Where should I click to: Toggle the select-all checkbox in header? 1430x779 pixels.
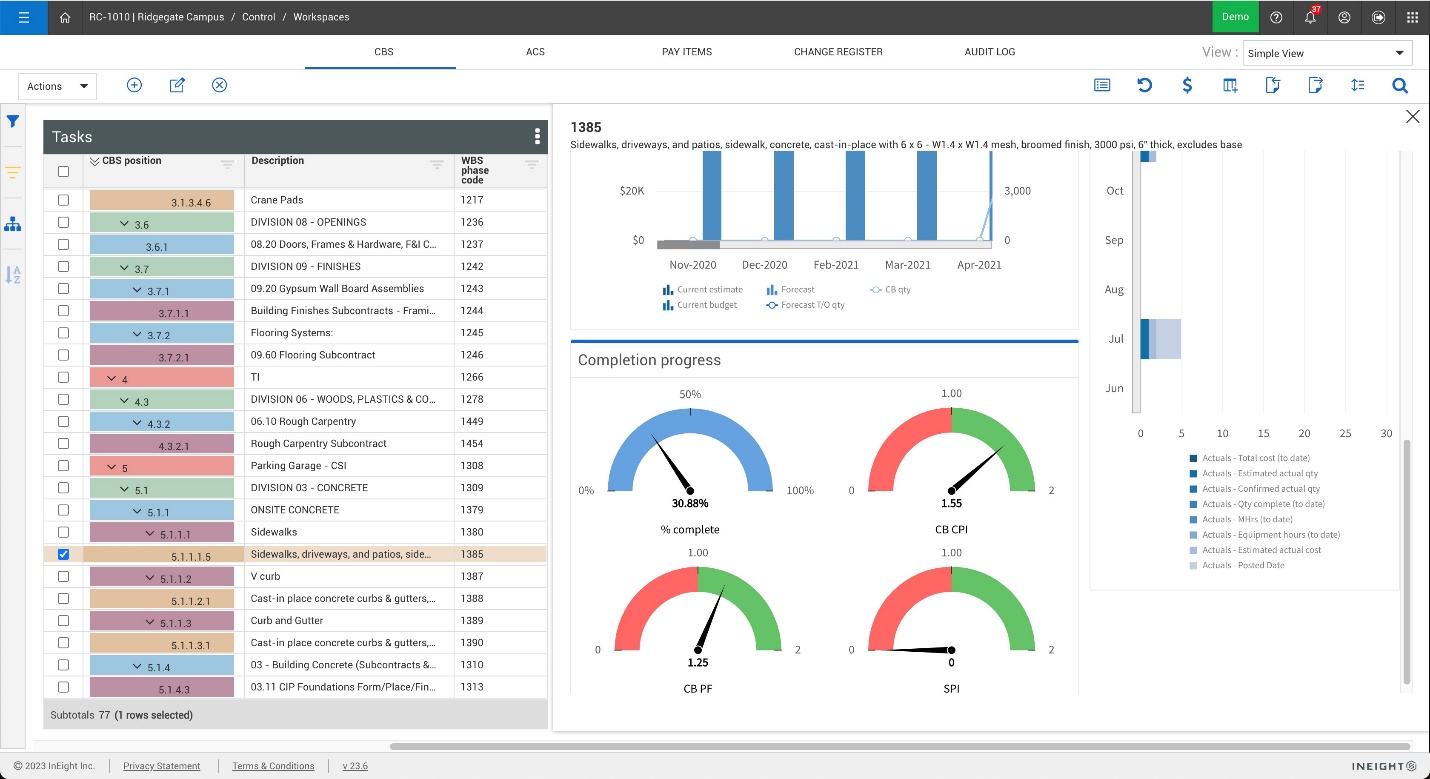coord(64,171)
